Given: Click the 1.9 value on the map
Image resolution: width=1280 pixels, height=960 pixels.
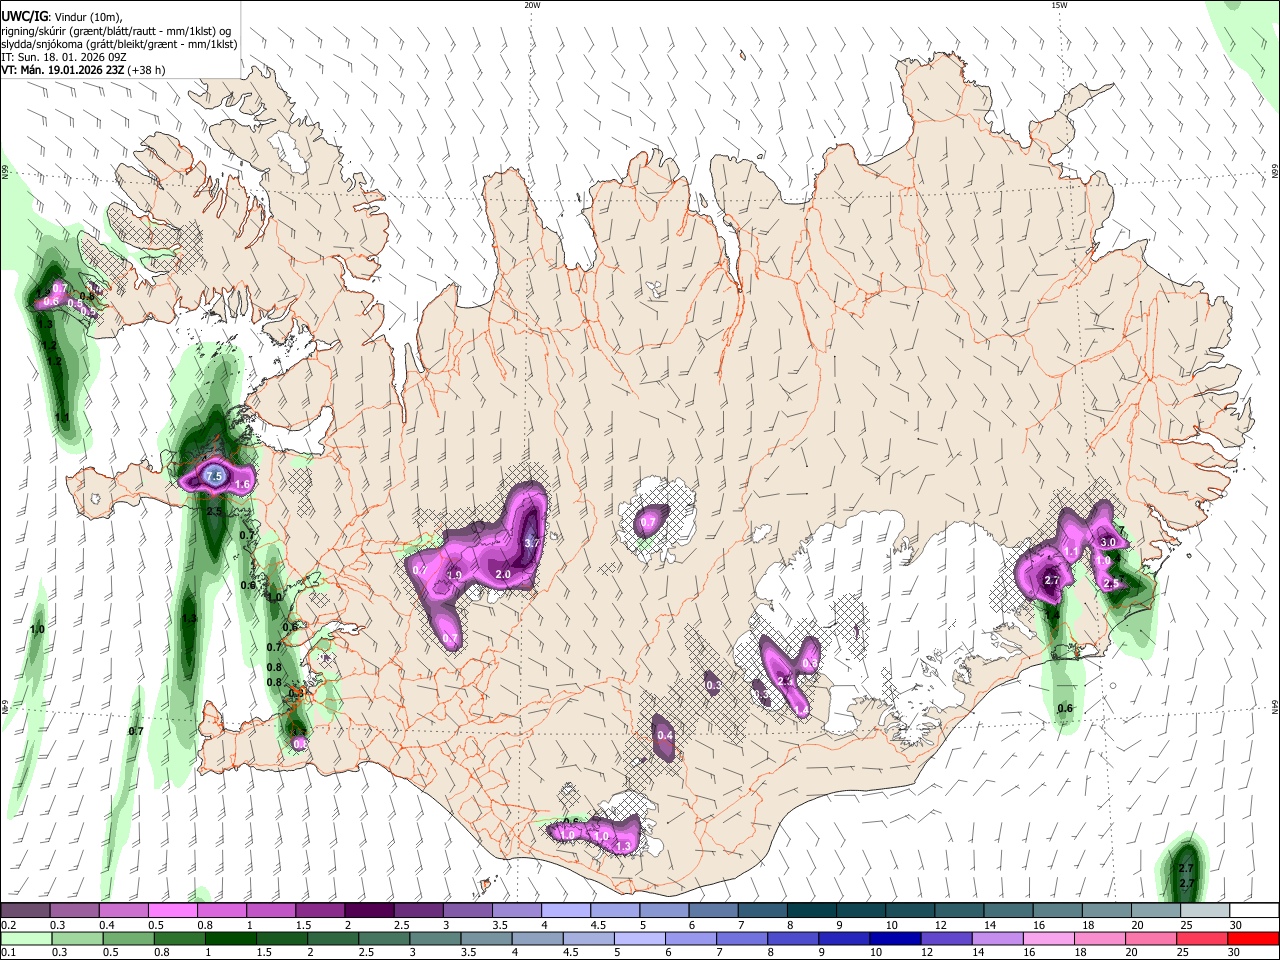Looking at the screenshot, I should tap(454, 576).
